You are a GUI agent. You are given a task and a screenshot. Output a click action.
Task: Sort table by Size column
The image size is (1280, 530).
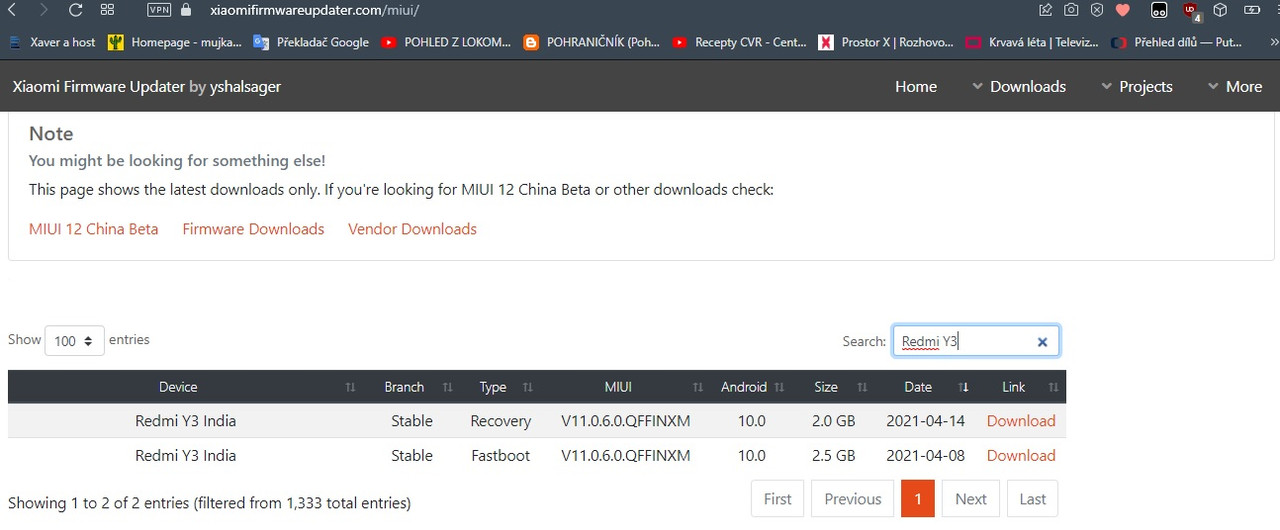click(833, 387)
